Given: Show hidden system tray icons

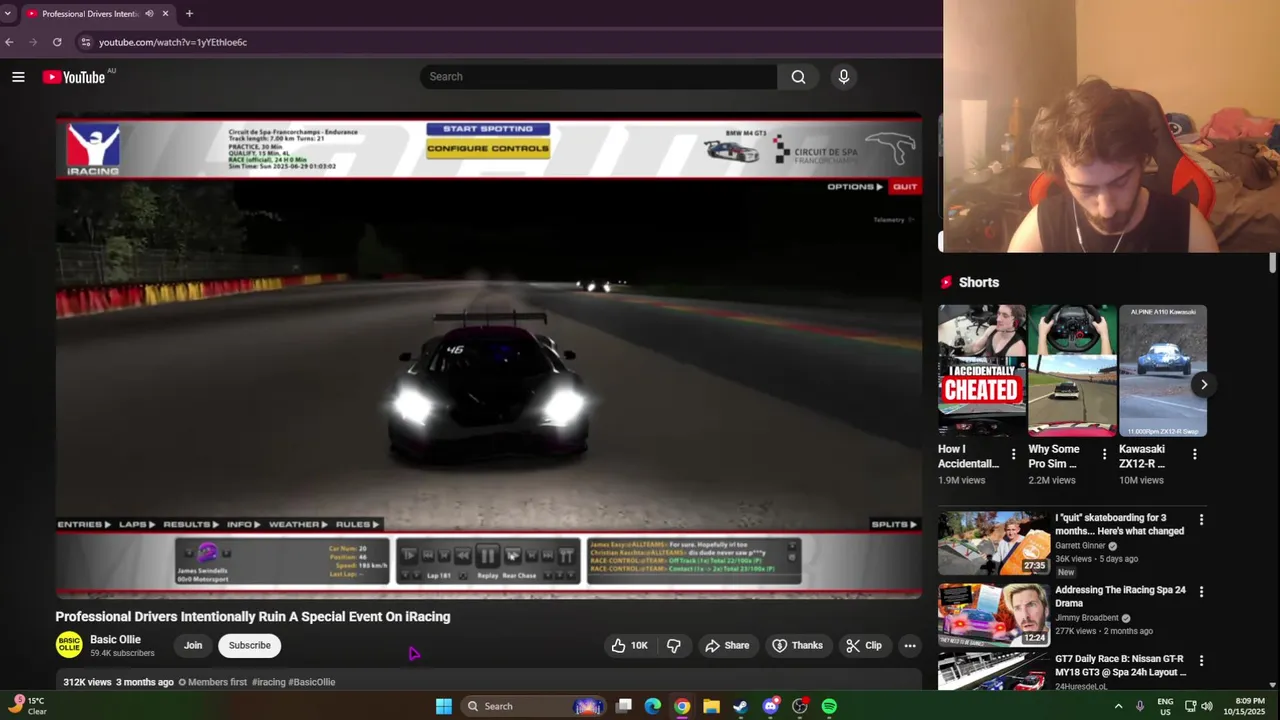Looking at the screenshot, I should 1118,706.
